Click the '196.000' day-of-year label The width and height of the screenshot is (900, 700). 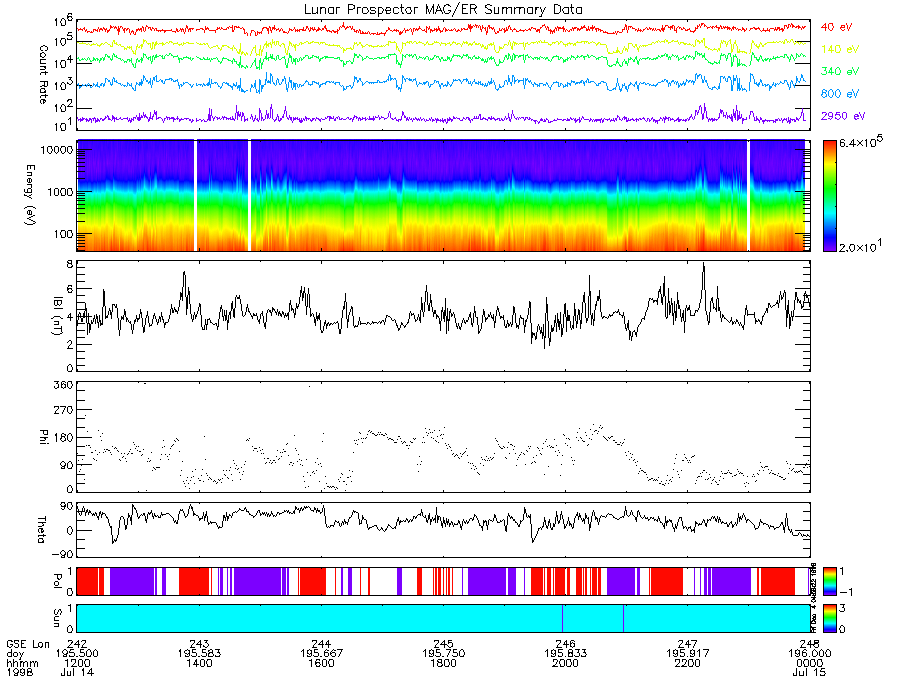coord(809,654)
